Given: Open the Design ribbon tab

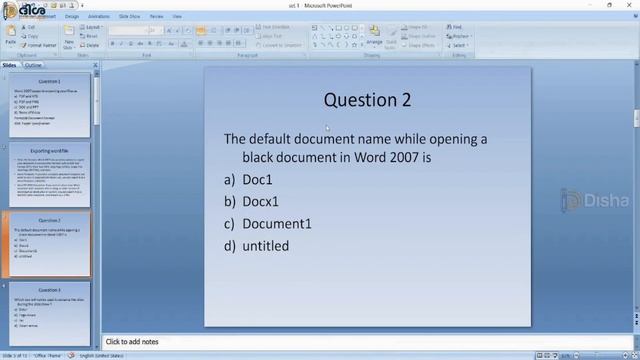Looking at the screenshot, I should click(x=72, y=16).
